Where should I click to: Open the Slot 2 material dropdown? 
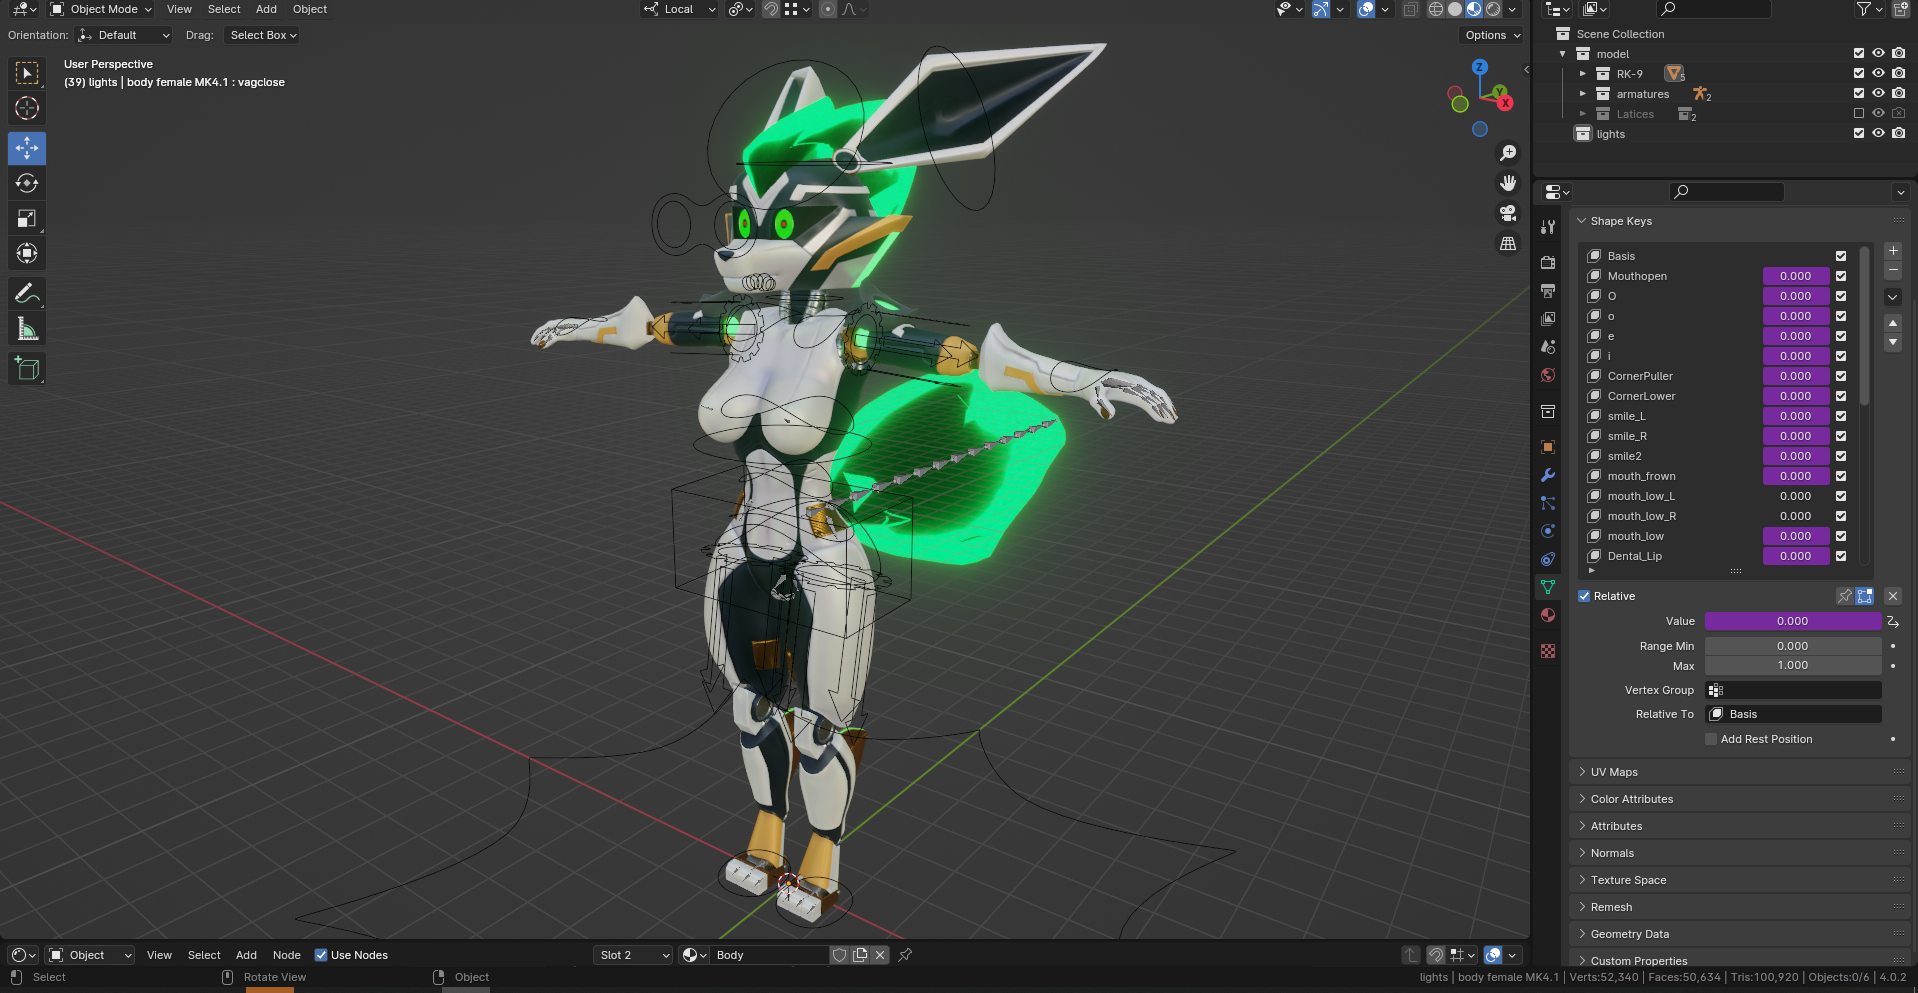click(x=633, y=955)
